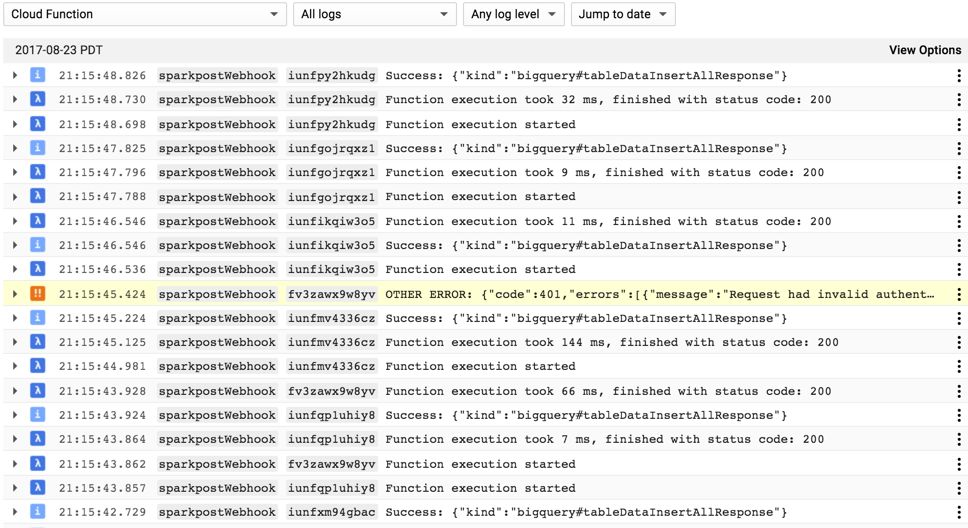This screenshot has width=968, height=528.
Task: Click the info icon on 21:15:43.924 row
Action: [x=38, y=415]
